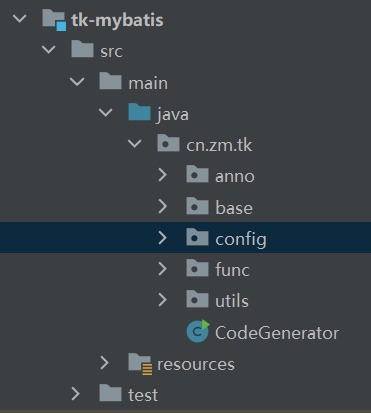
Task: Click the tk-mybatis module folder icon
Action: pyautogui.click(x=54, y=20)
